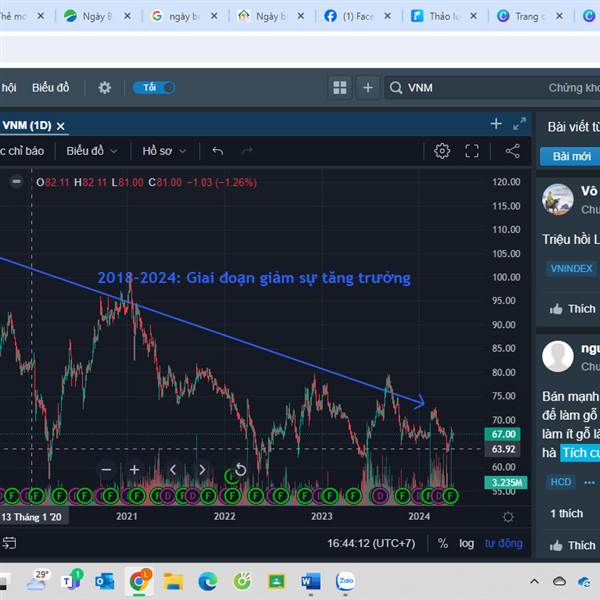Screen dimensions: 600x600
Task: Expand the chart panel with diagonal arrows icon
Action: pos(519,124)
